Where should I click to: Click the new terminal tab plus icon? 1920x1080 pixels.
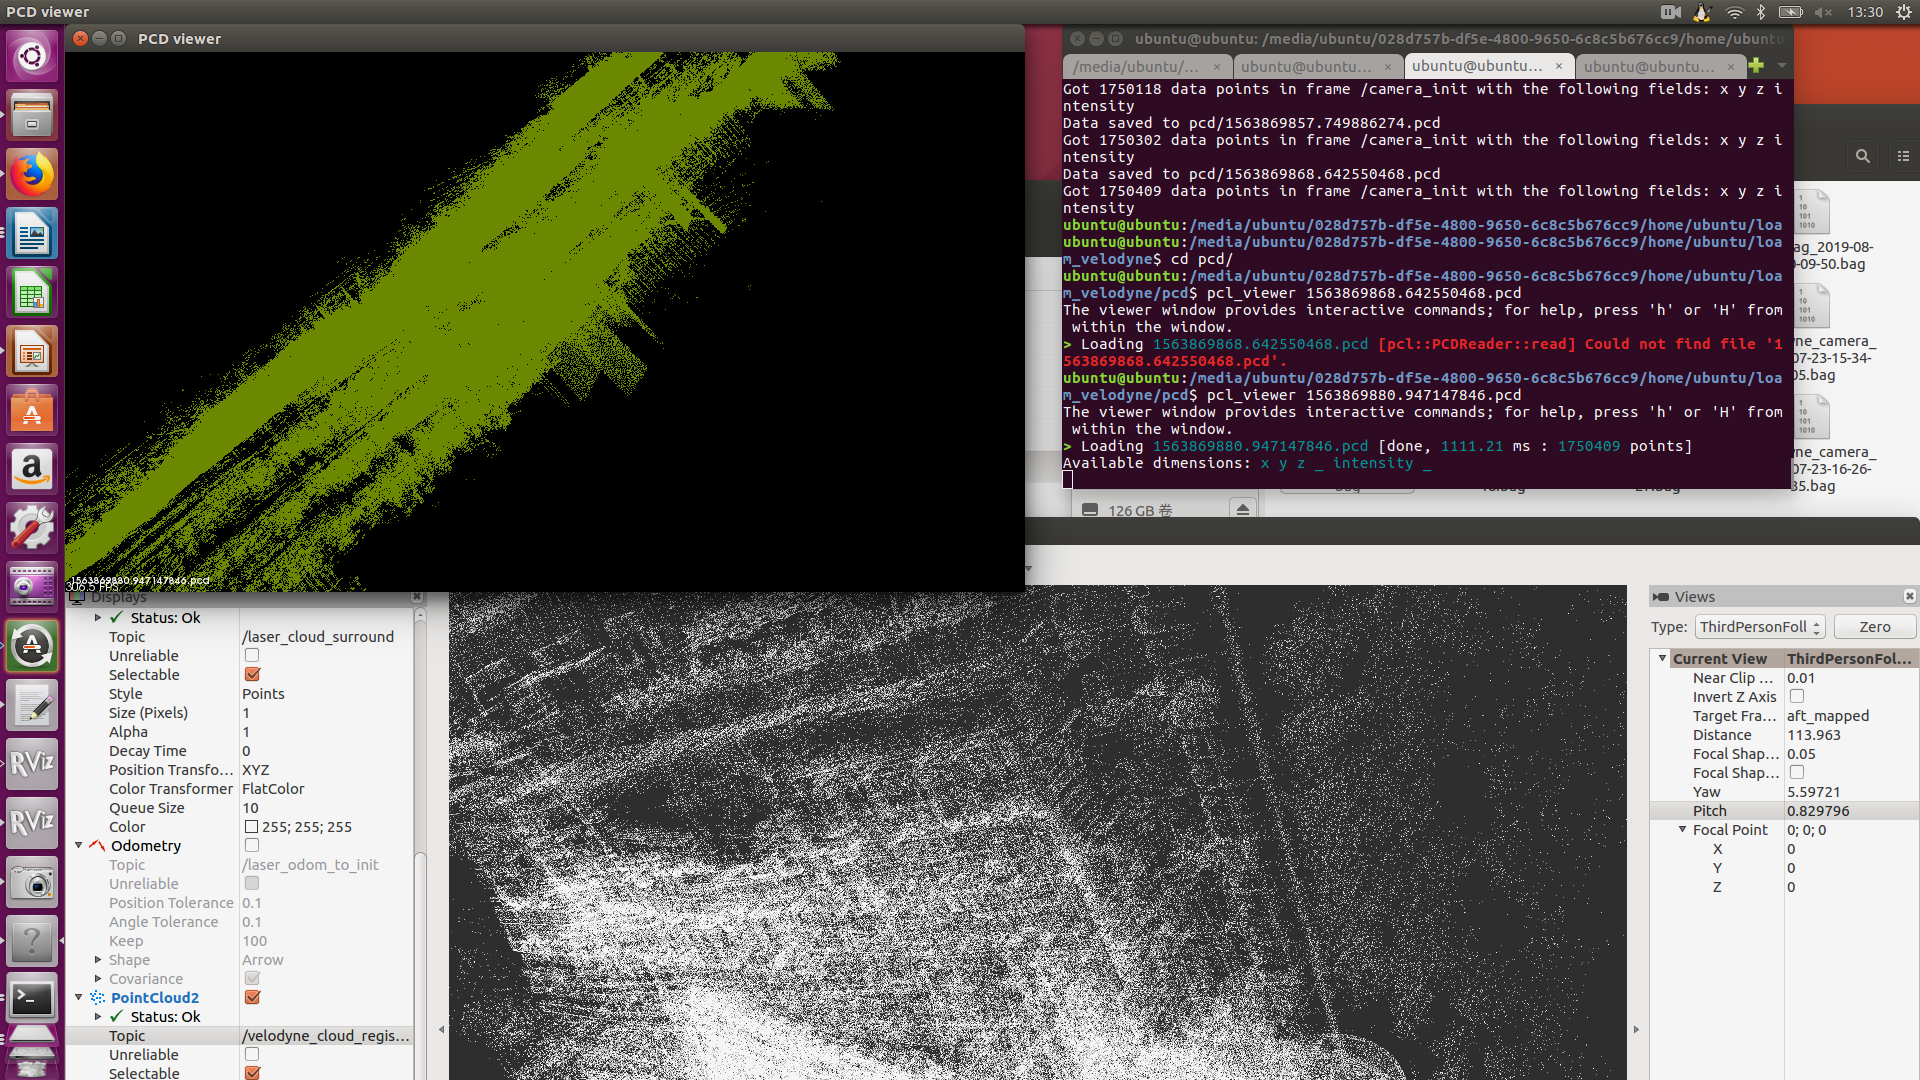point(1756,66)
